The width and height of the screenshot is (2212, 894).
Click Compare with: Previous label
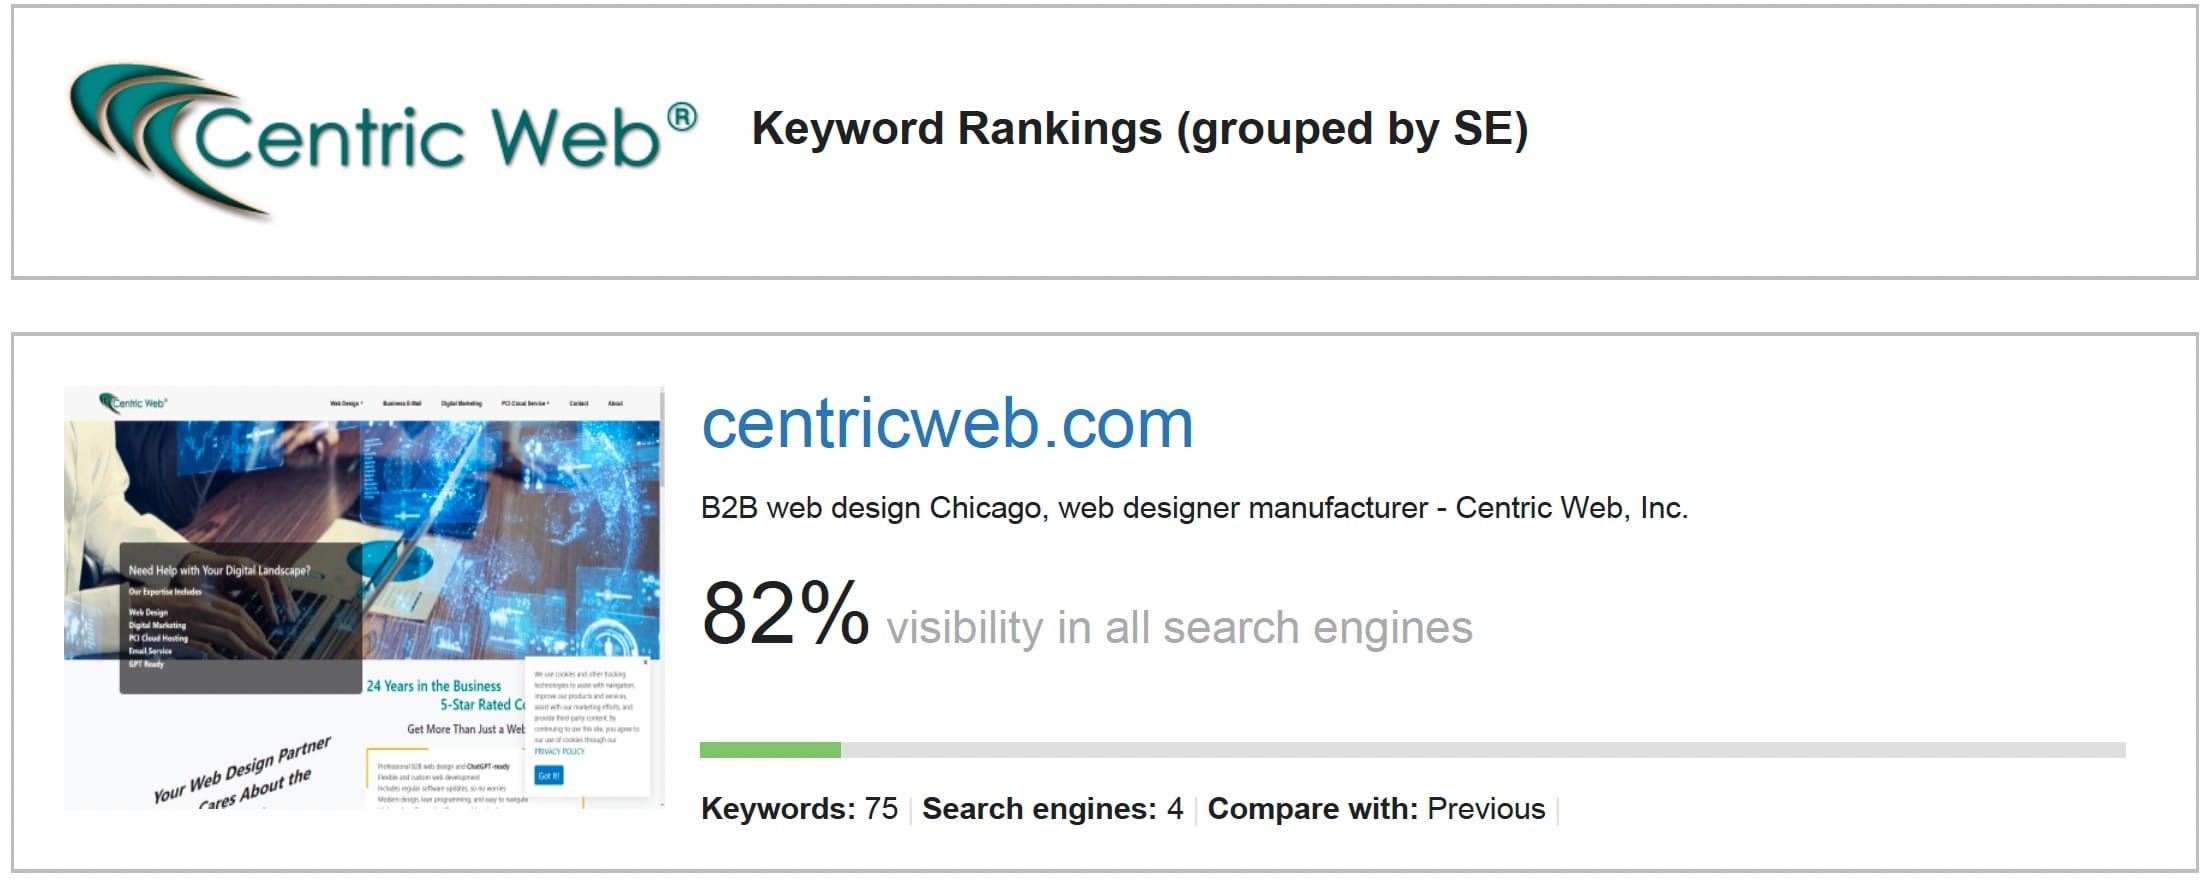tap(1376, 808)
